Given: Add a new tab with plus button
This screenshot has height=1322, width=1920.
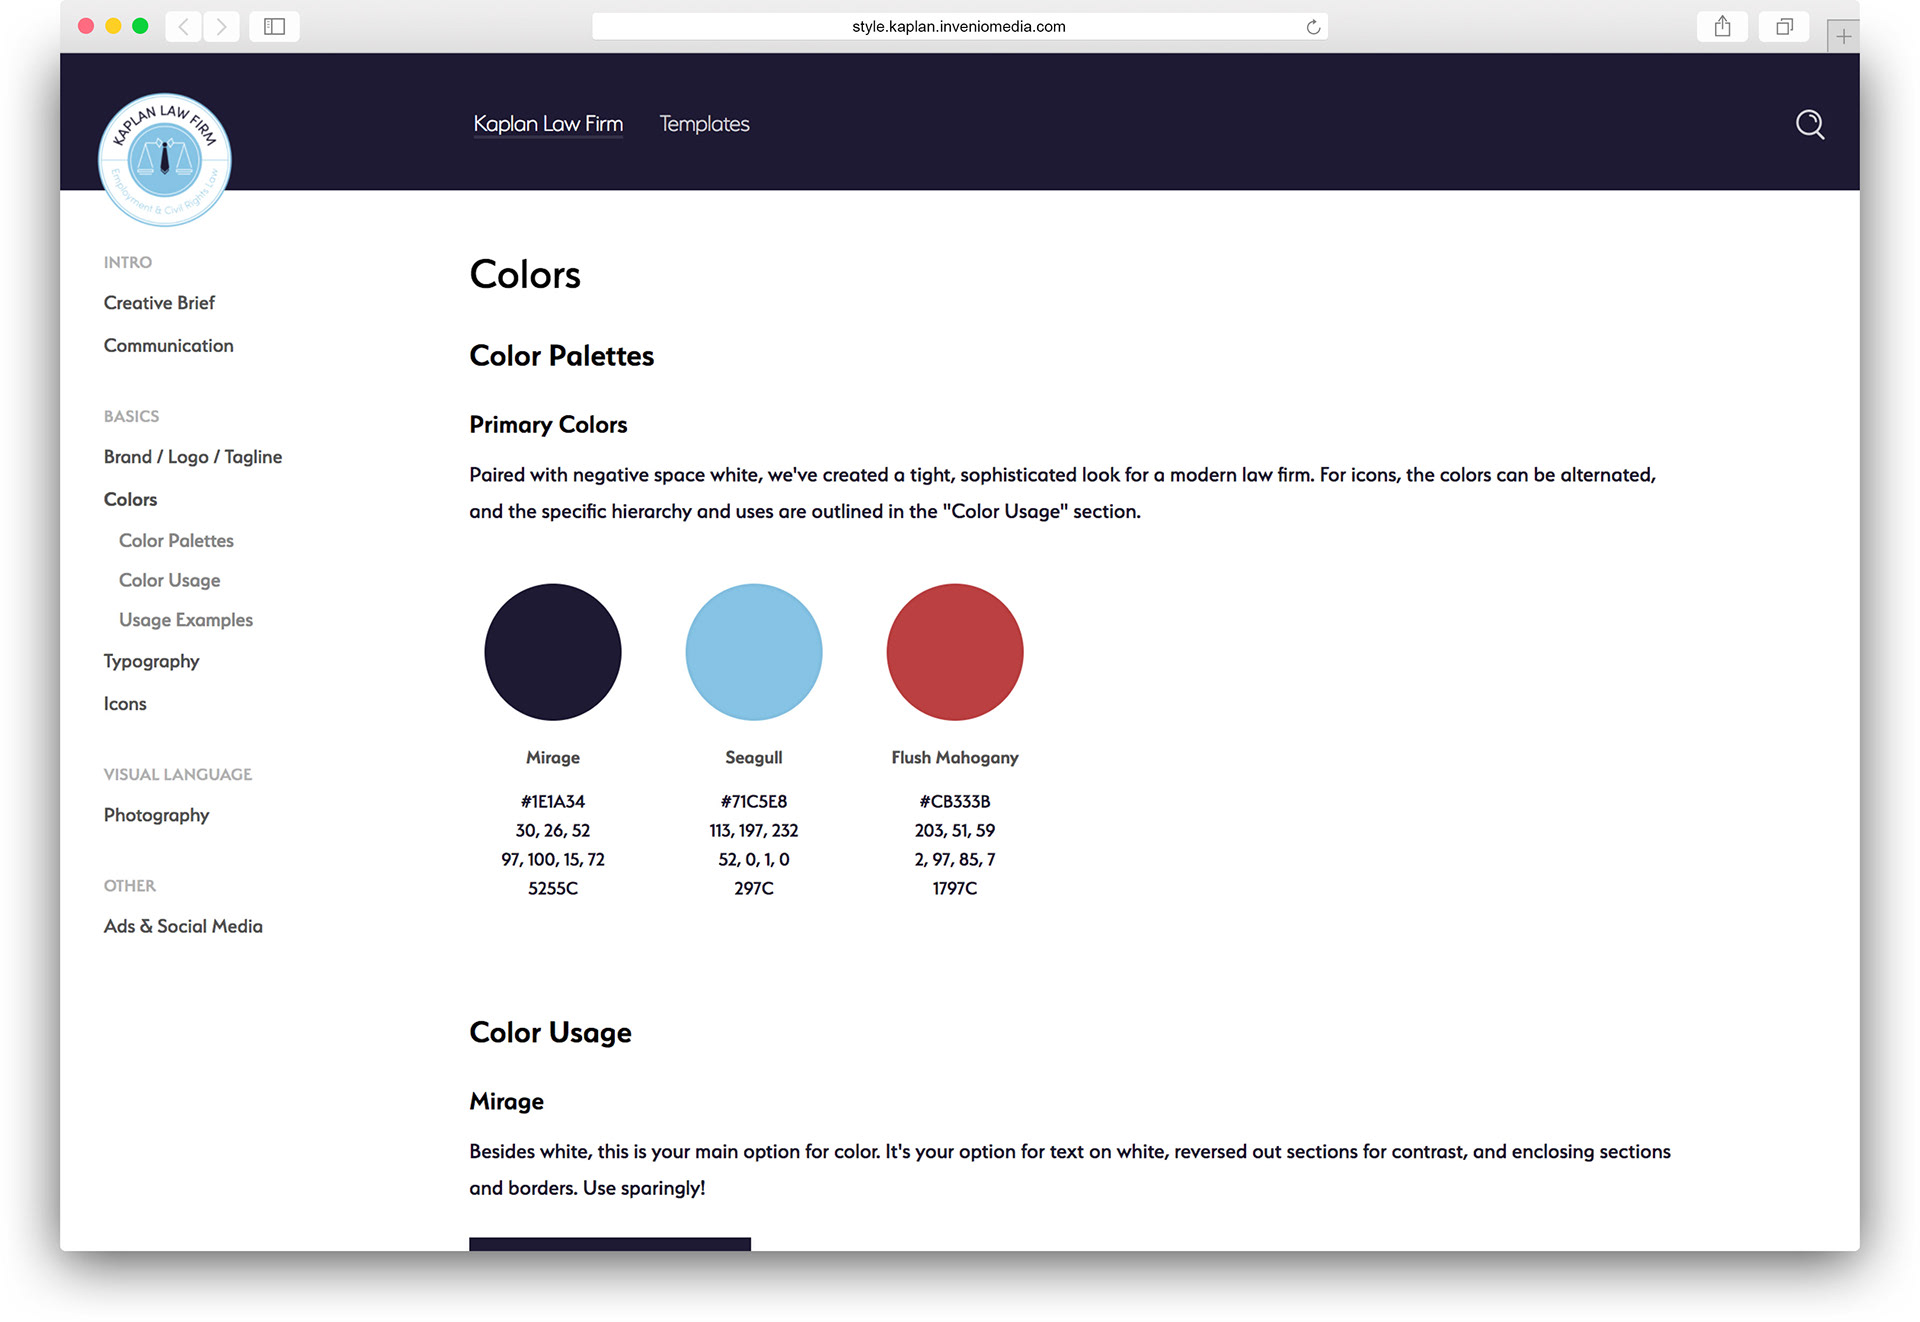Looking at the screenshot, I should (1843, 36).
